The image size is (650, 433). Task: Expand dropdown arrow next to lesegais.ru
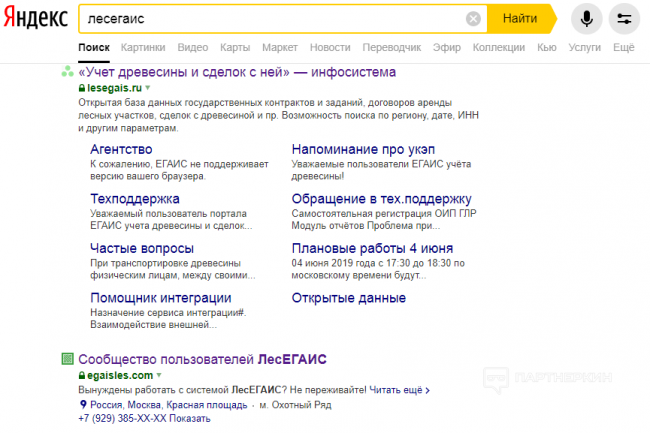[x=146, y=88]
